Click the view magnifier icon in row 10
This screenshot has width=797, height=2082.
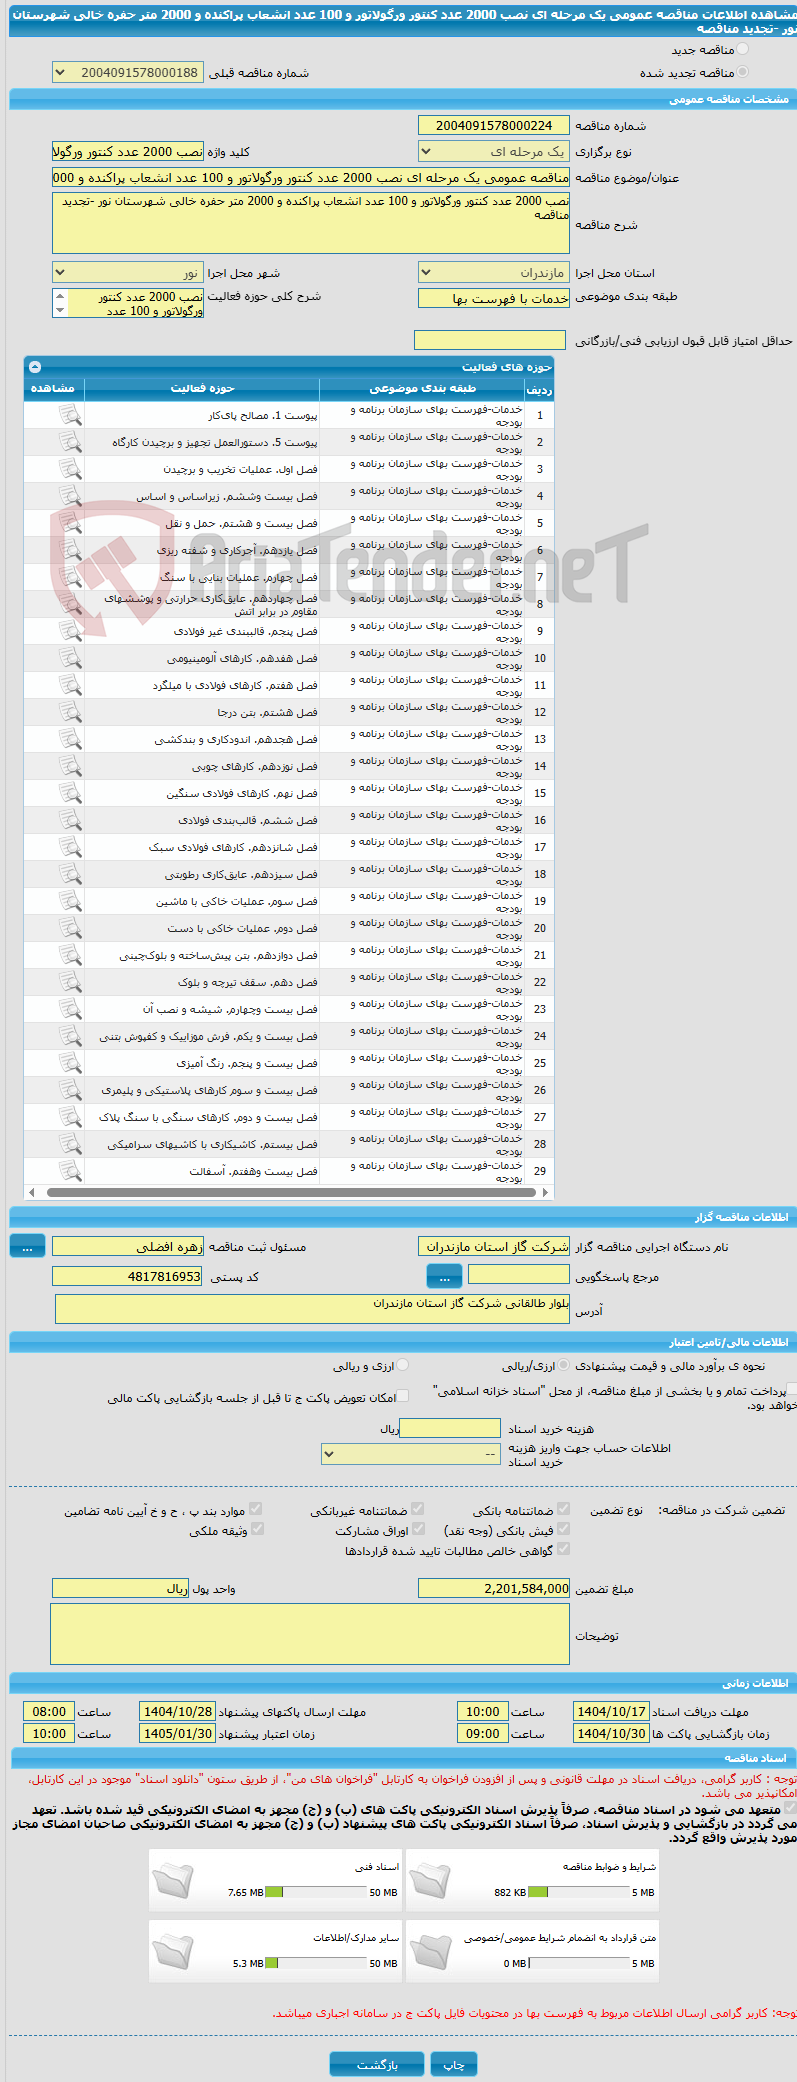70,658
